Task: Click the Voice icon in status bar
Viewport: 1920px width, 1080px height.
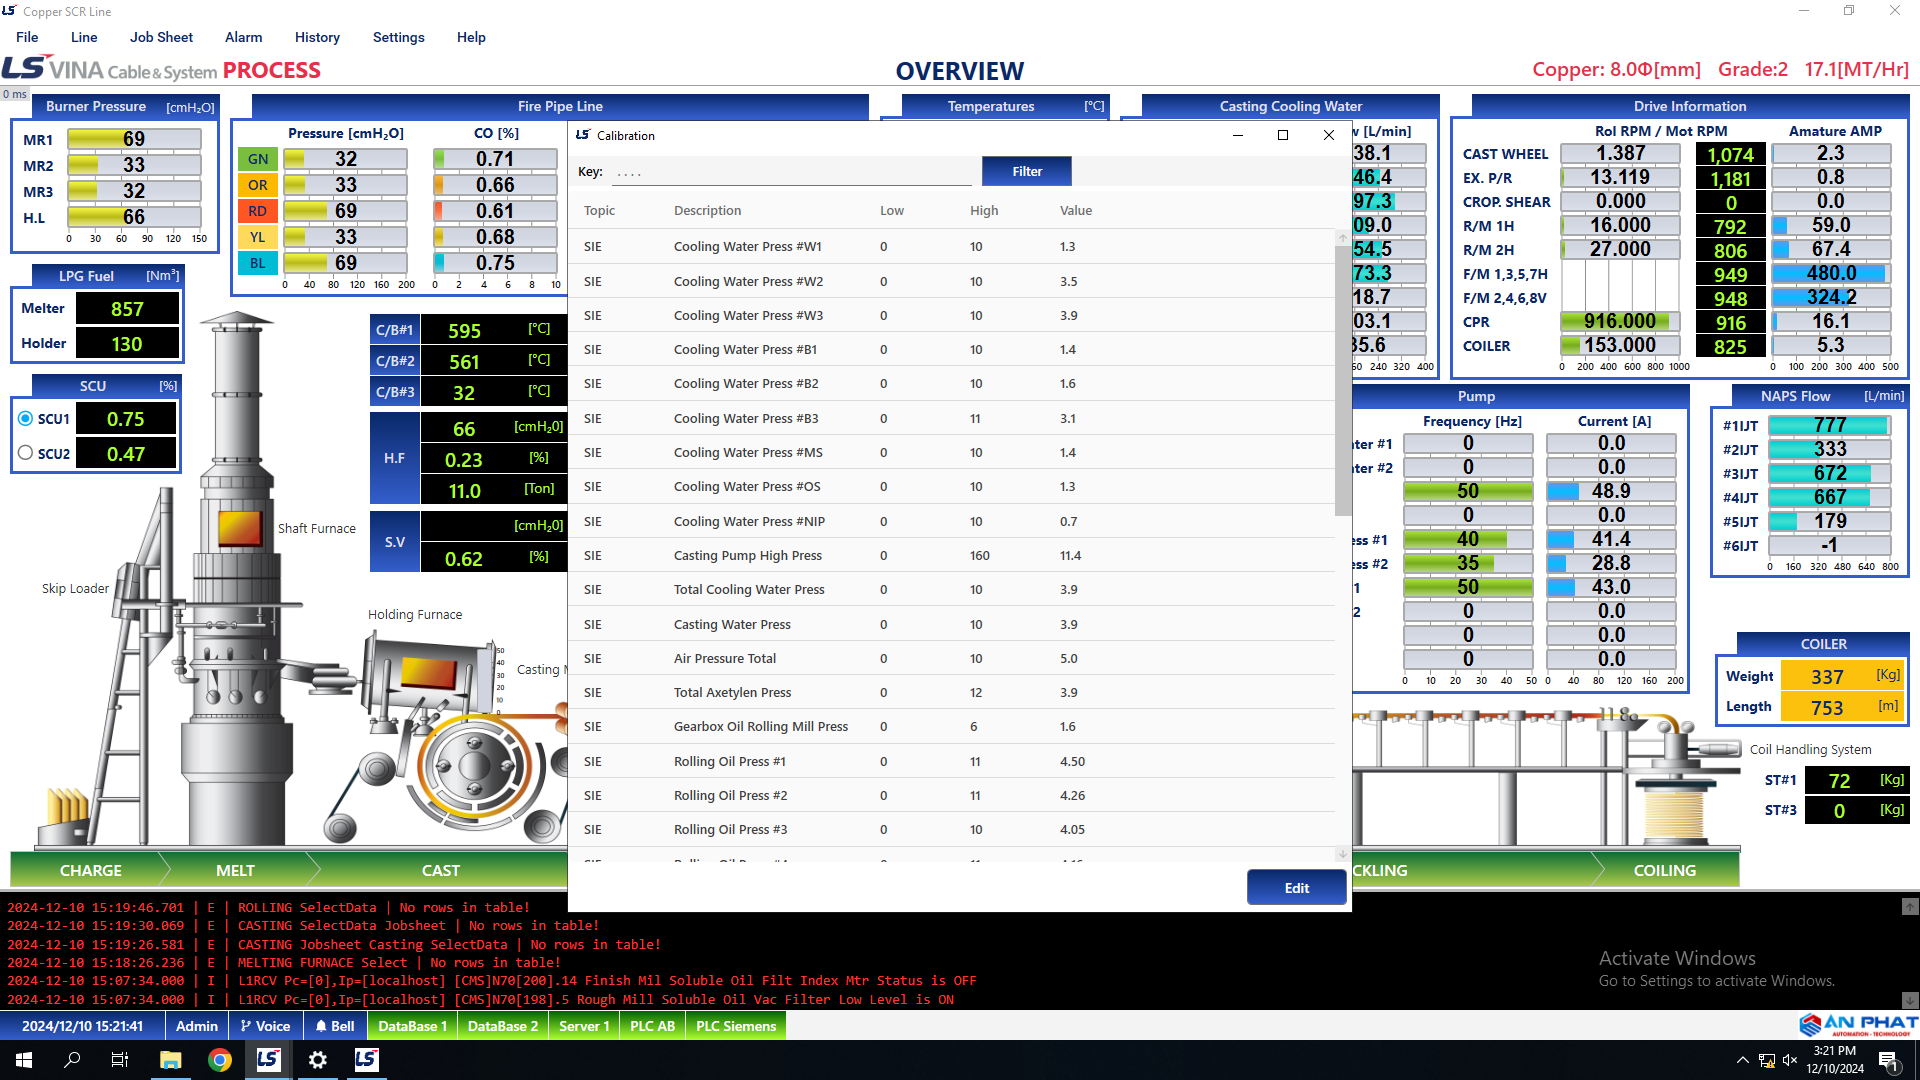Action: (x=265, y=1026)
